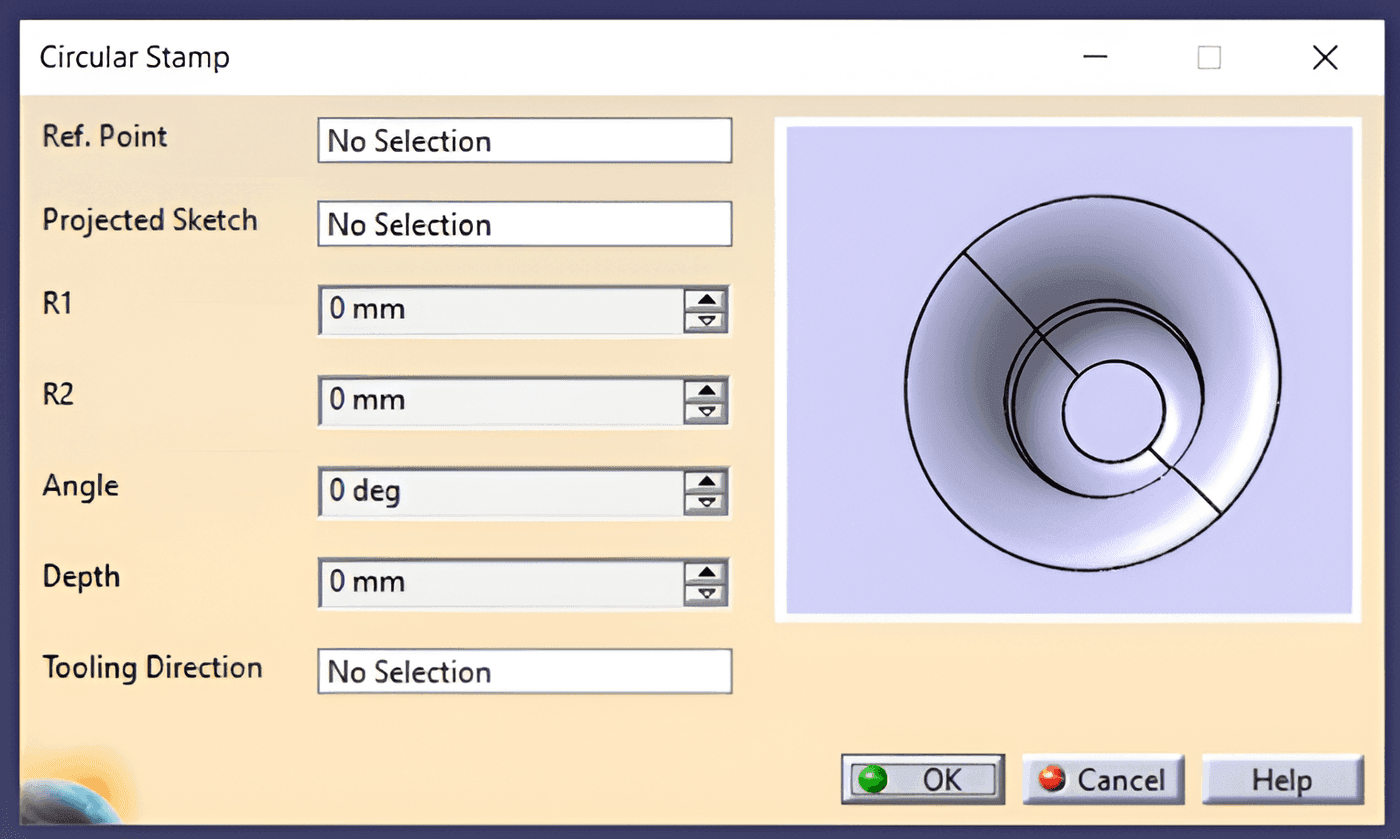The height and width of the screenshot is (839, 1400).
Task: Decrease Depth with the down arrow
Action: coord(707,594)
